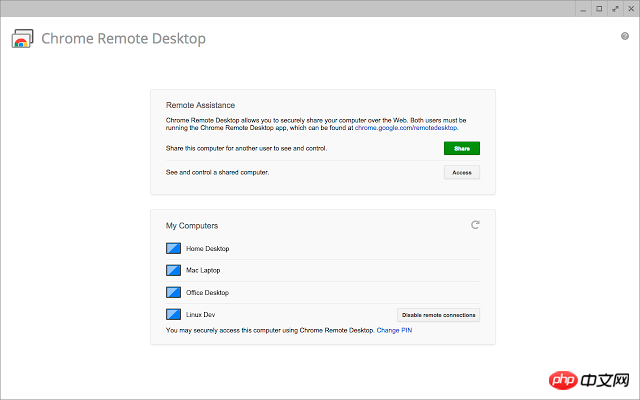This screenshot has height=400, width=640.
Task: Close the Chrome Remote Desktop window
Action: click(631, 9)
